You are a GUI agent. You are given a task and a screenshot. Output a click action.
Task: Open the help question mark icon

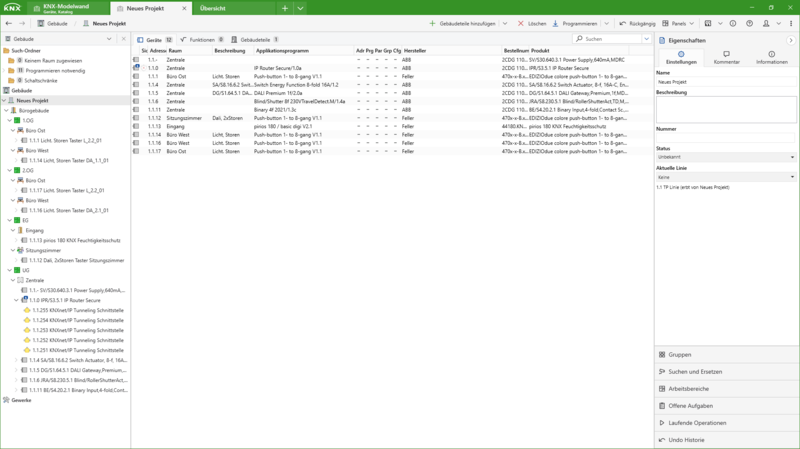[748, 23]
